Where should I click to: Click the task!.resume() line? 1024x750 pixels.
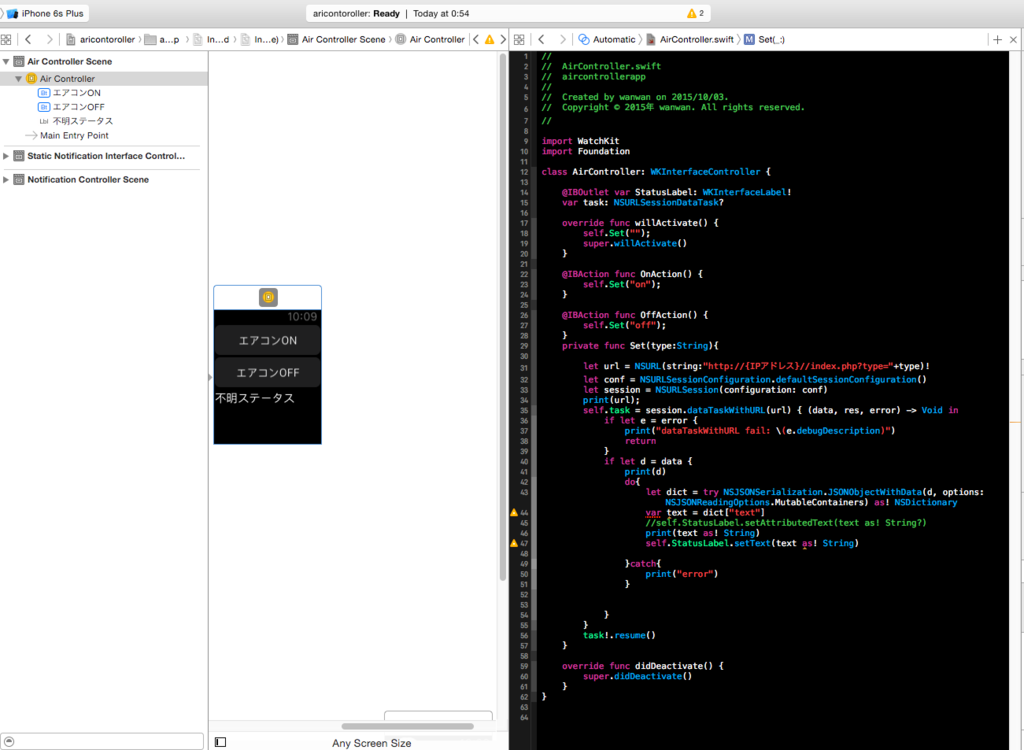coord(619,635)
